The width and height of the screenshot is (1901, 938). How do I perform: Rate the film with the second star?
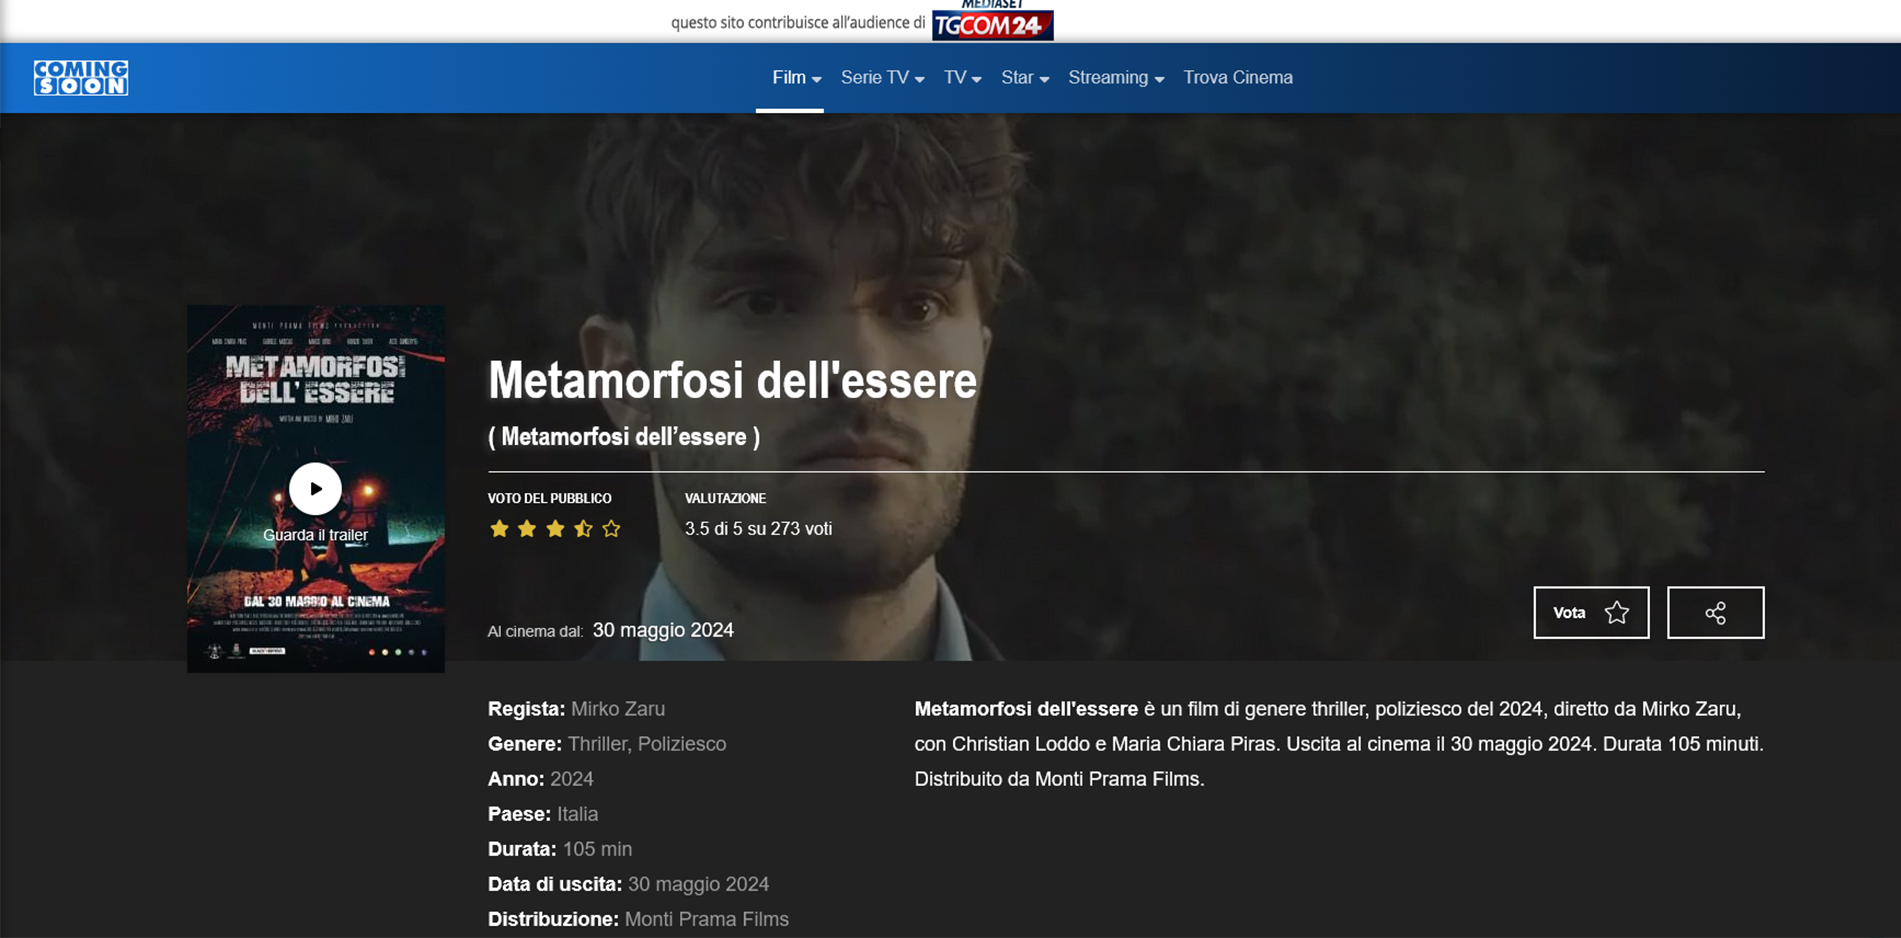point(527,529)
